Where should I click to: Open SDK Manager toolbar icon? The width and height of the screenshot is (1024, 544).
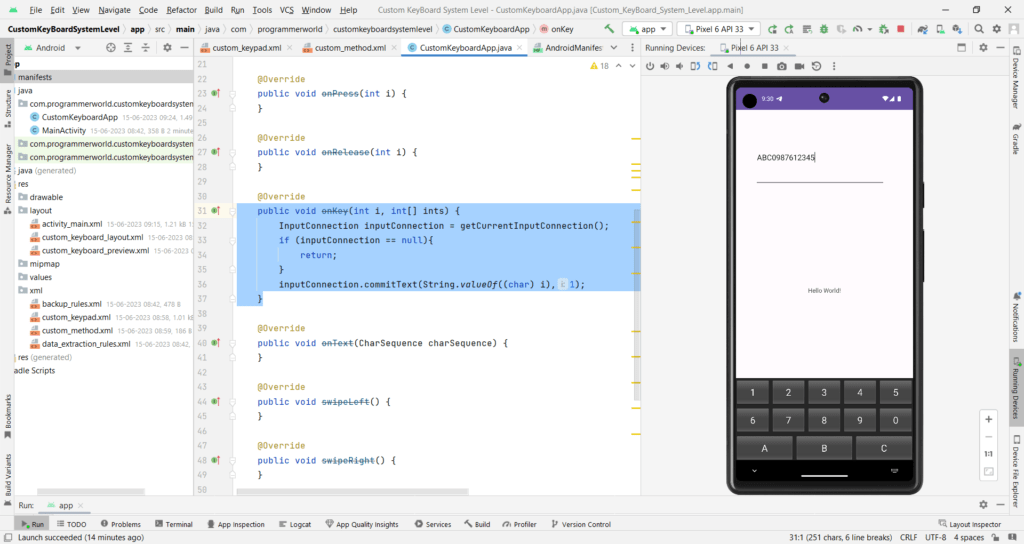click(x=957, y=29)
